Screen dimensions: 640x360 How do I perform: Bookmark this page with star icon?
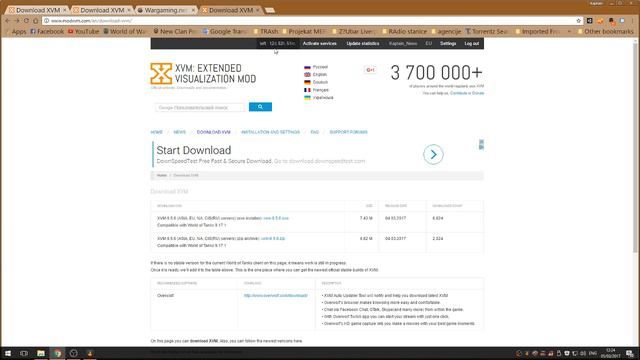578,20
